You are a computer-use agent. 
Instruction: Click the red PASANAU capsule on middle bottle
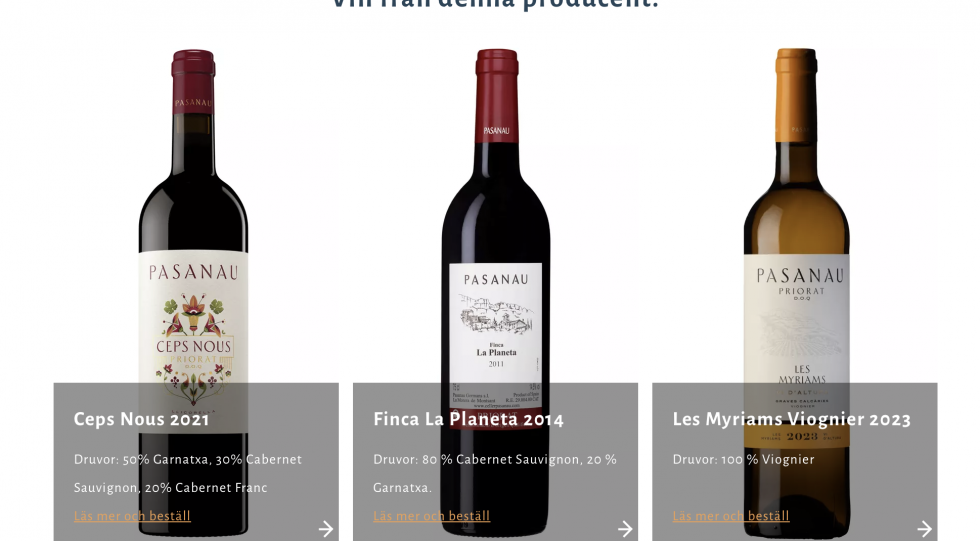click(496, 96)
